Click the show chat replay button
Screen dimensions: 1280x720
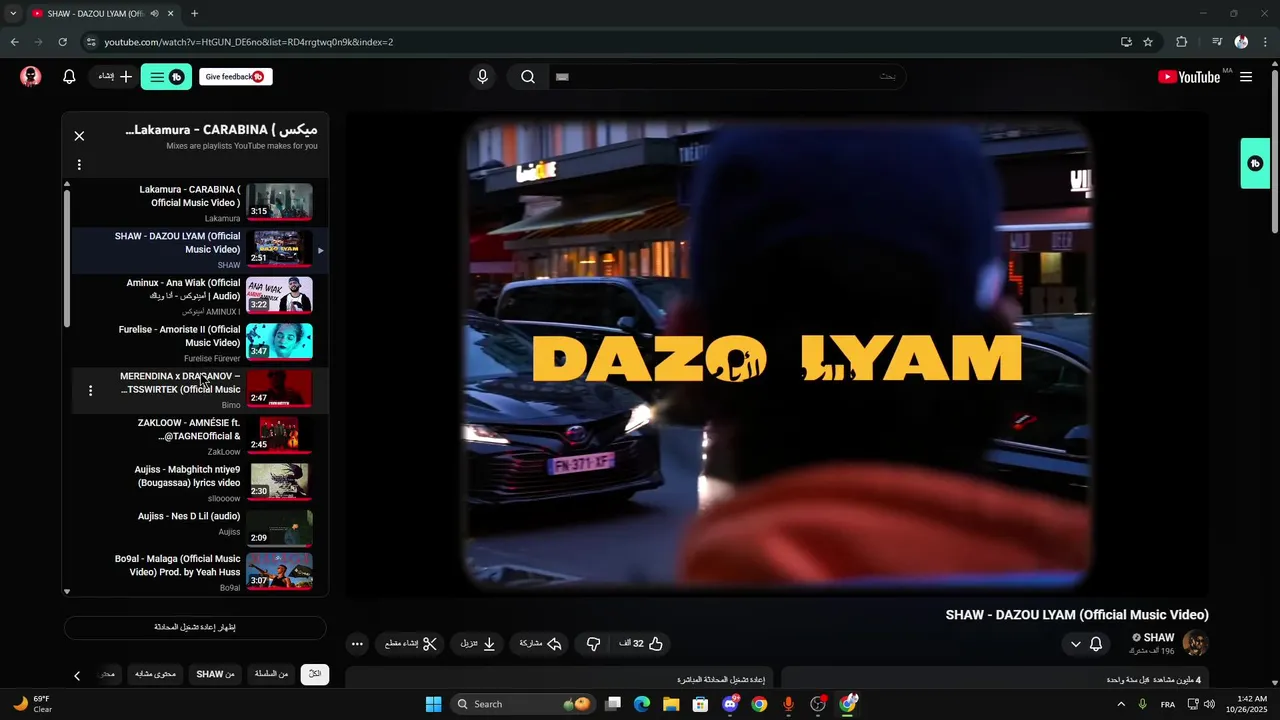point(195,627)
